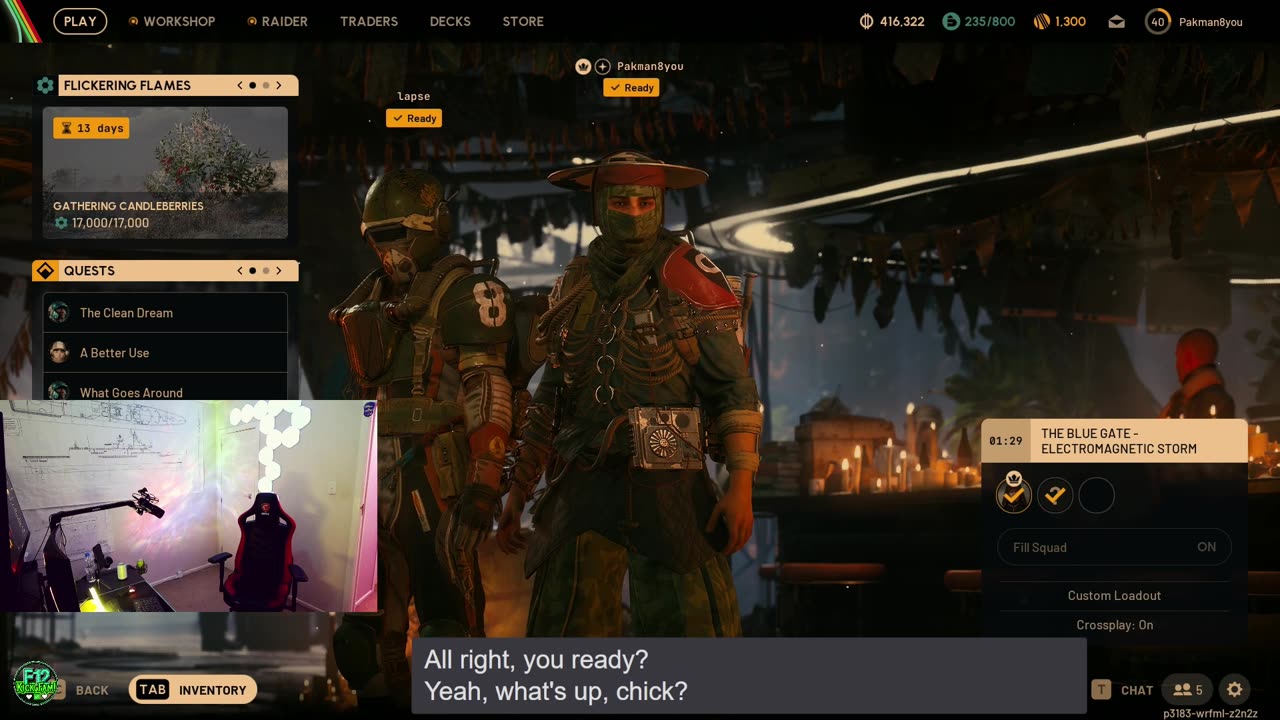This screenshot has width=1280, height=720.
Task: Open the settings gear icon
Action: 1235,689
